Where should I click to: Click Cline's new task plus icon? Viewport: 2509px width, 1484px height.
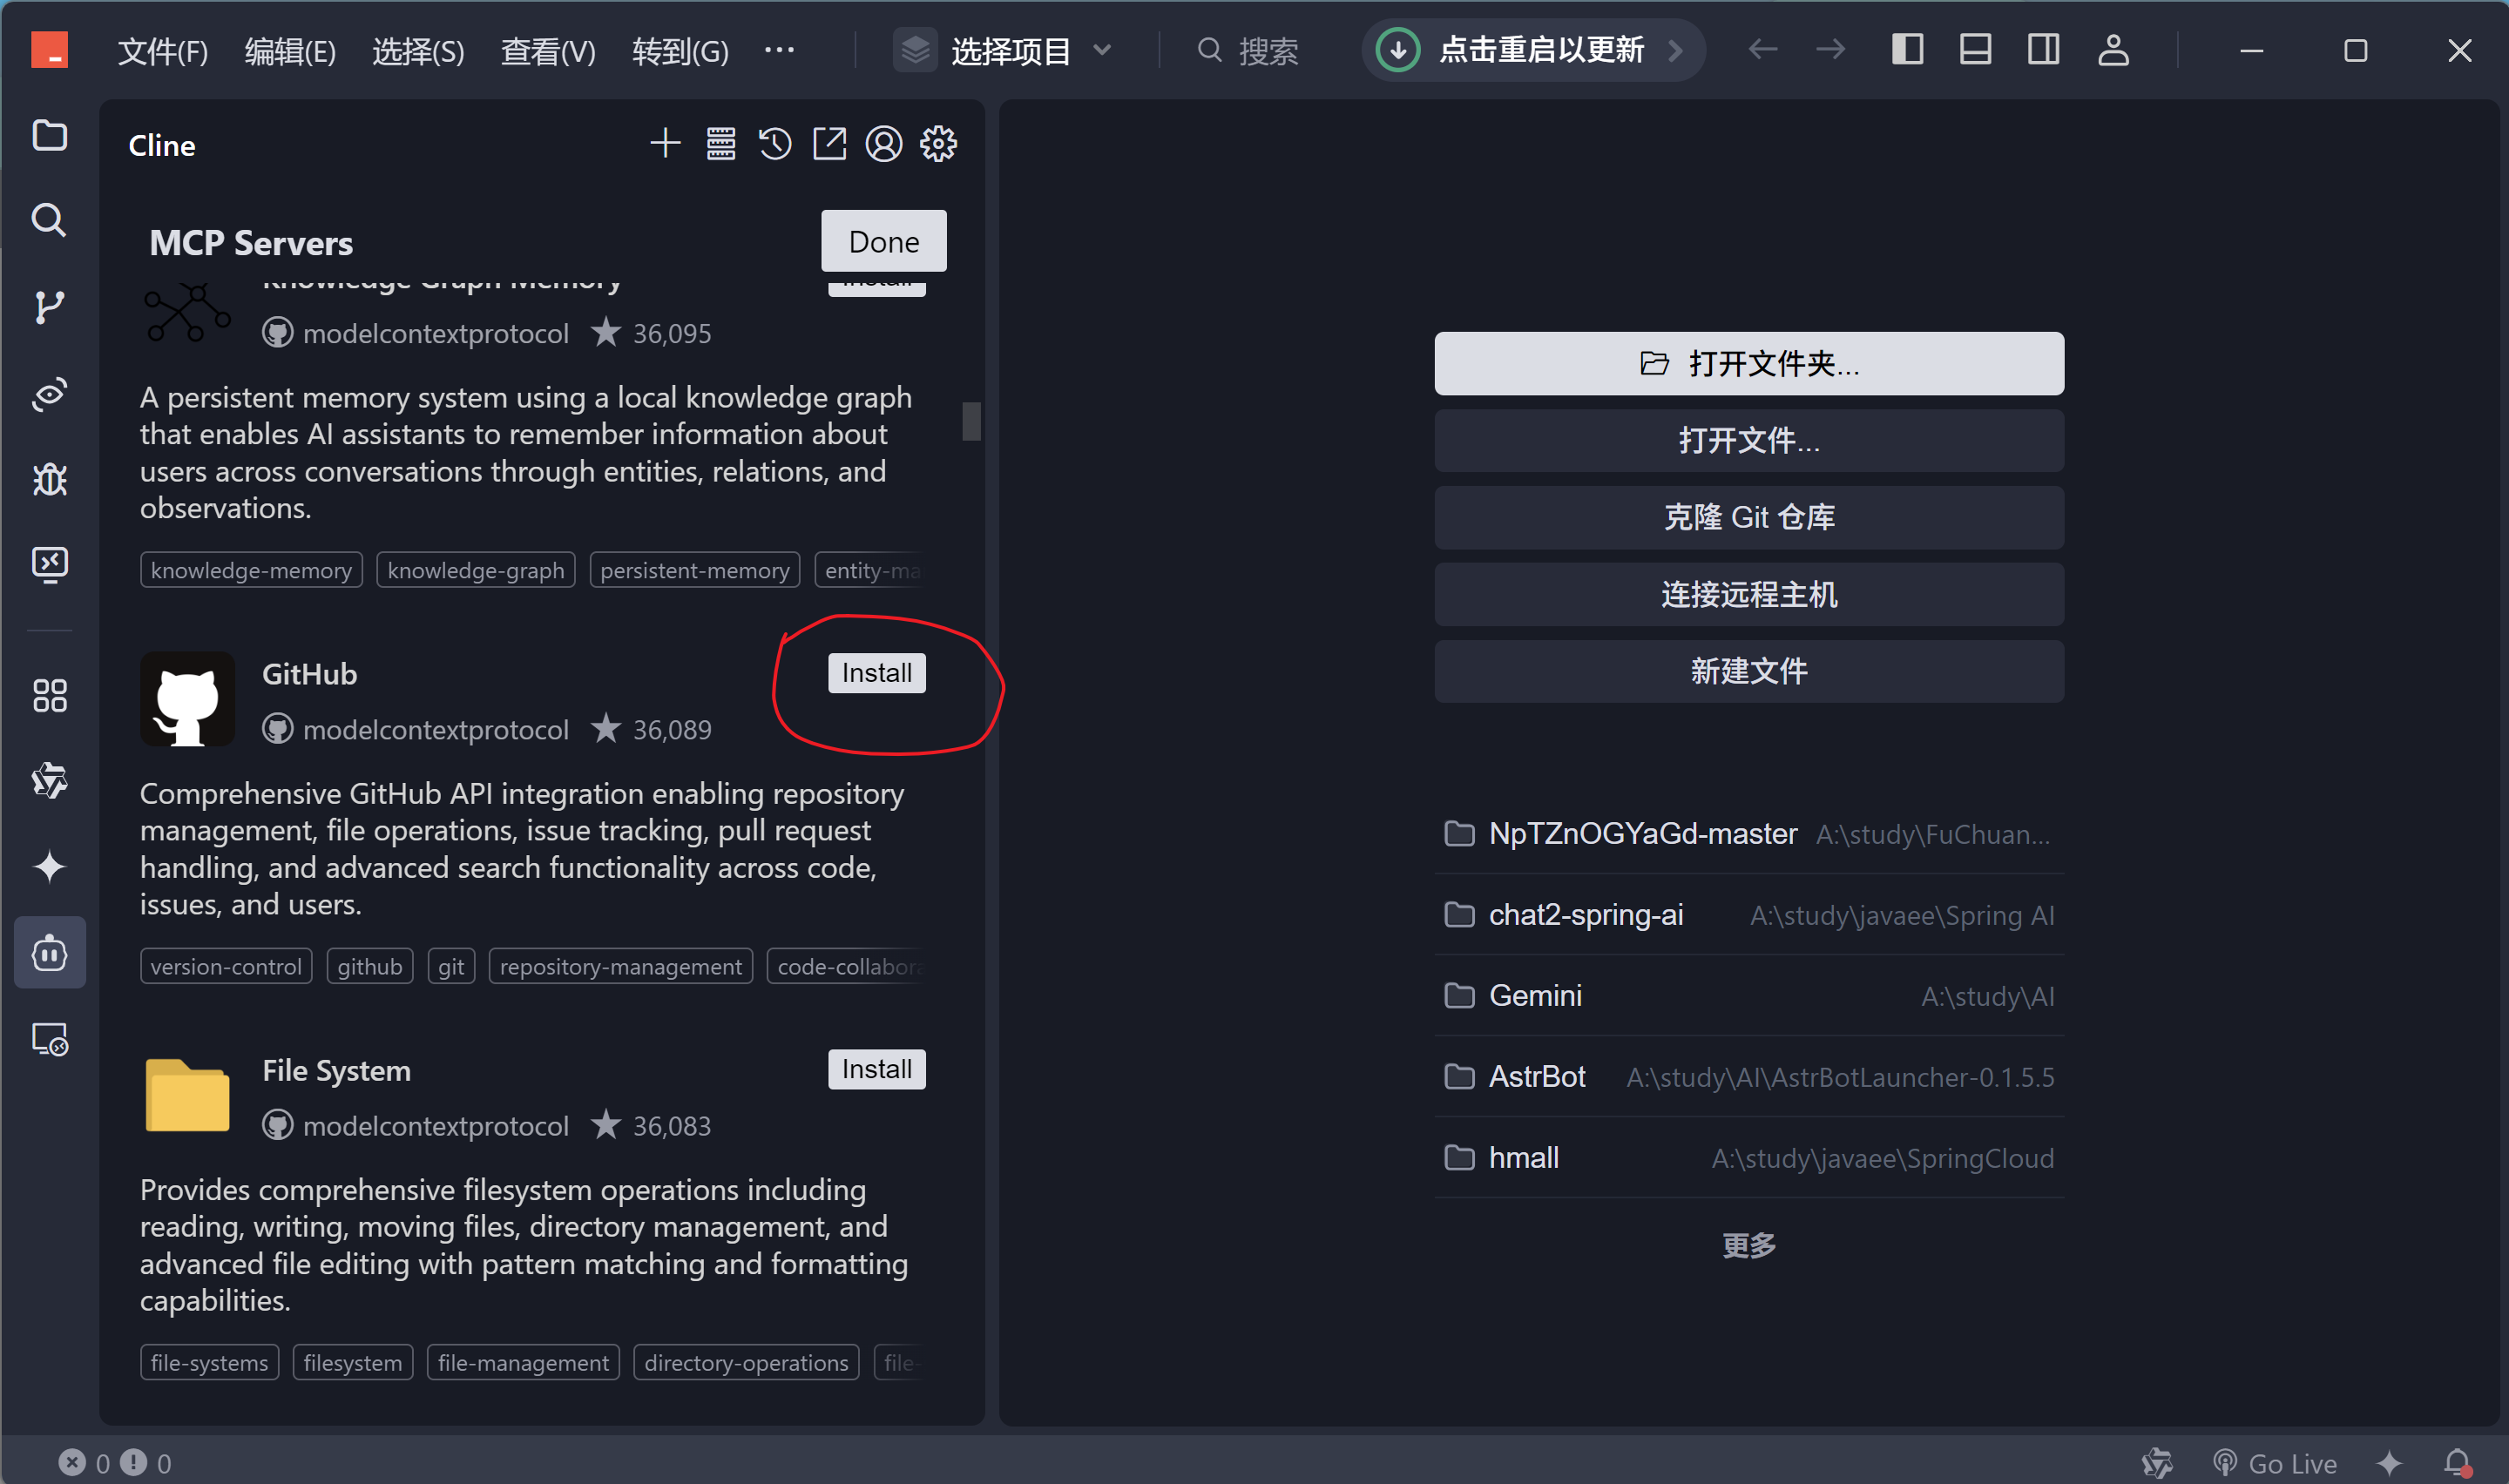[665, 144]
